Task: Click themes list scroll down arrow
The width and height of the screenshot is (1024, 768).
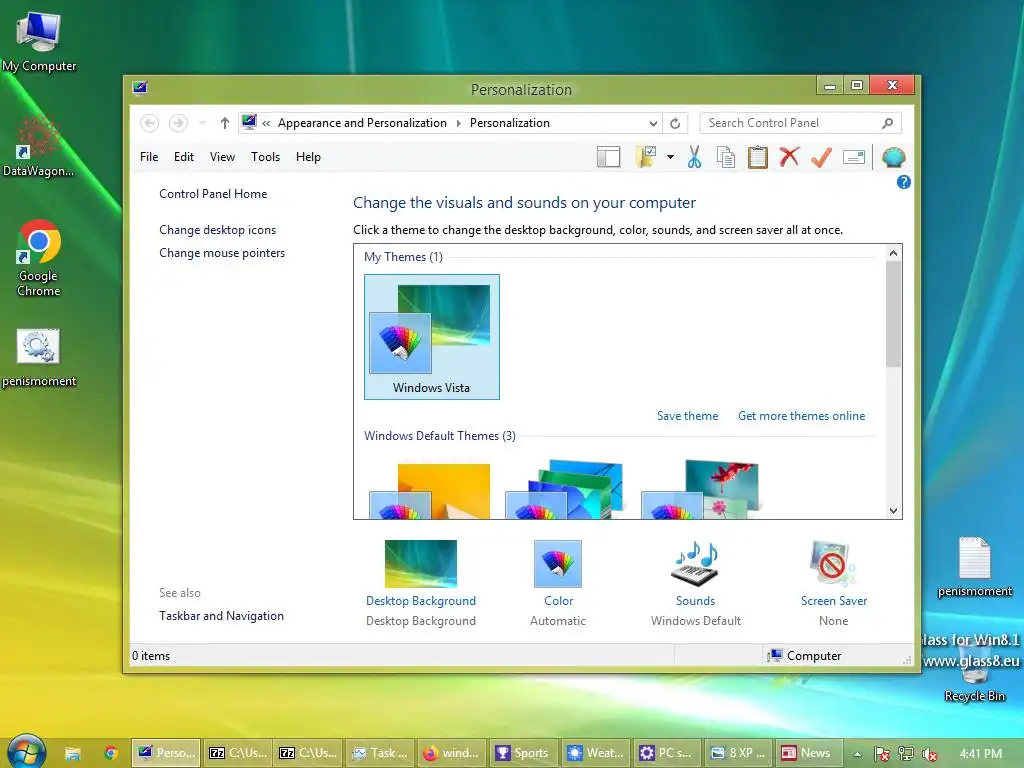Action: click(x=893, y=511)
